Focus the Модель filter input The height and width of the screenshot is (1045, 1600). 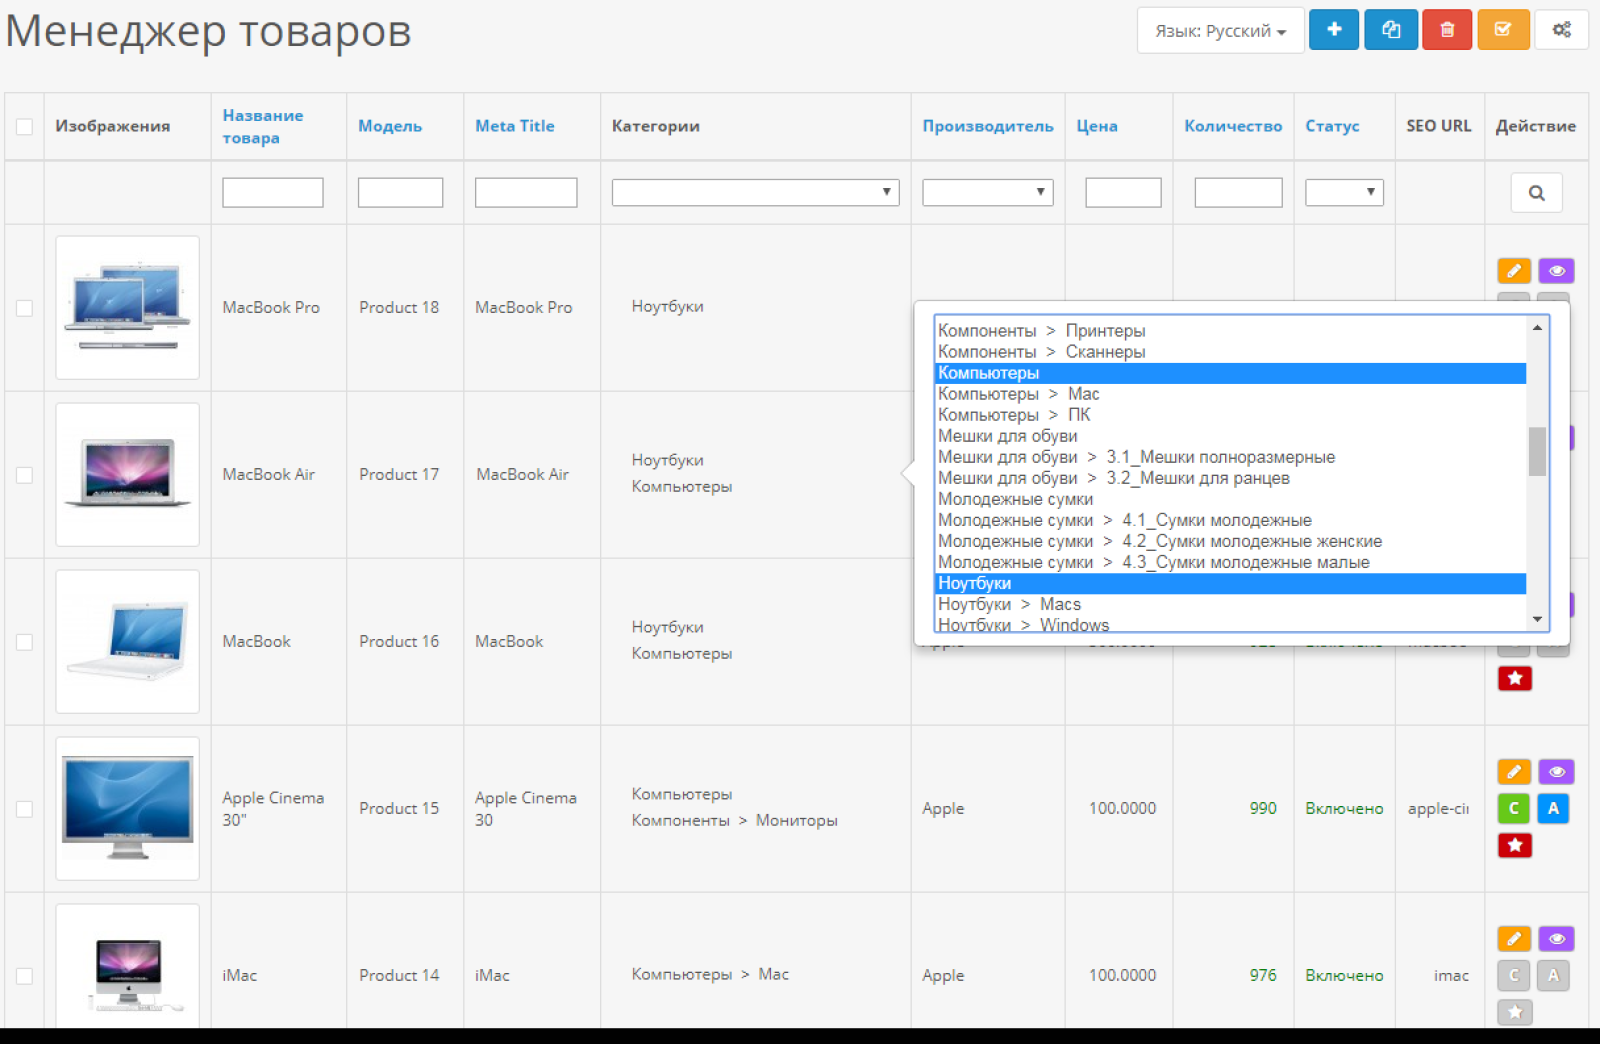(x=400, y=192)
